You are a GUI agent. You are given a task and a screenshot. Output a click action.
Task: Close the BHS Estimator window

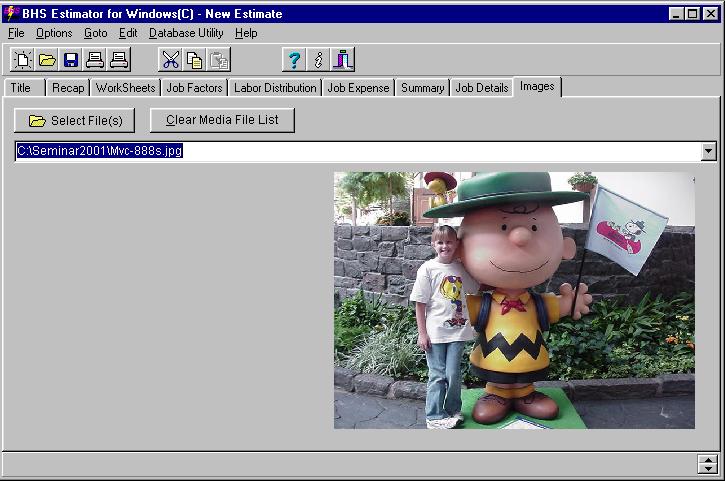pos(711,14)
